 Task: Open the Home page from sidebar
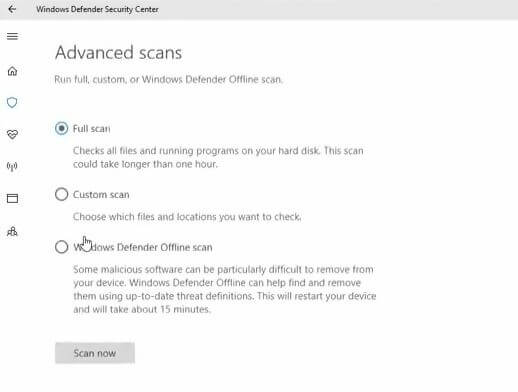[12, 71]
